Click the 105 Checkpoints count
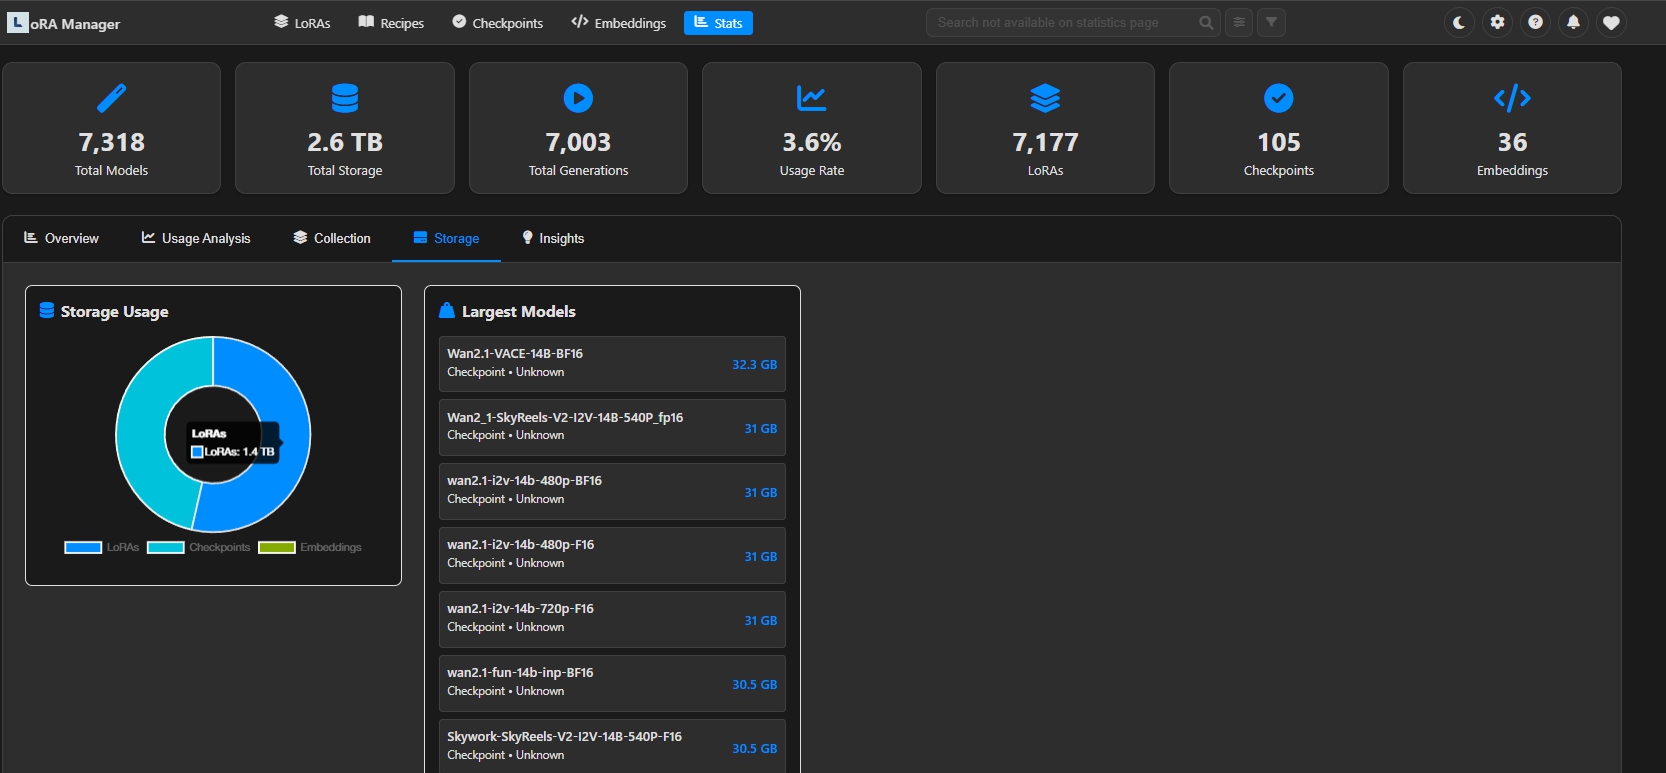Screen dimensions: 1666x773 point(1279,142)
